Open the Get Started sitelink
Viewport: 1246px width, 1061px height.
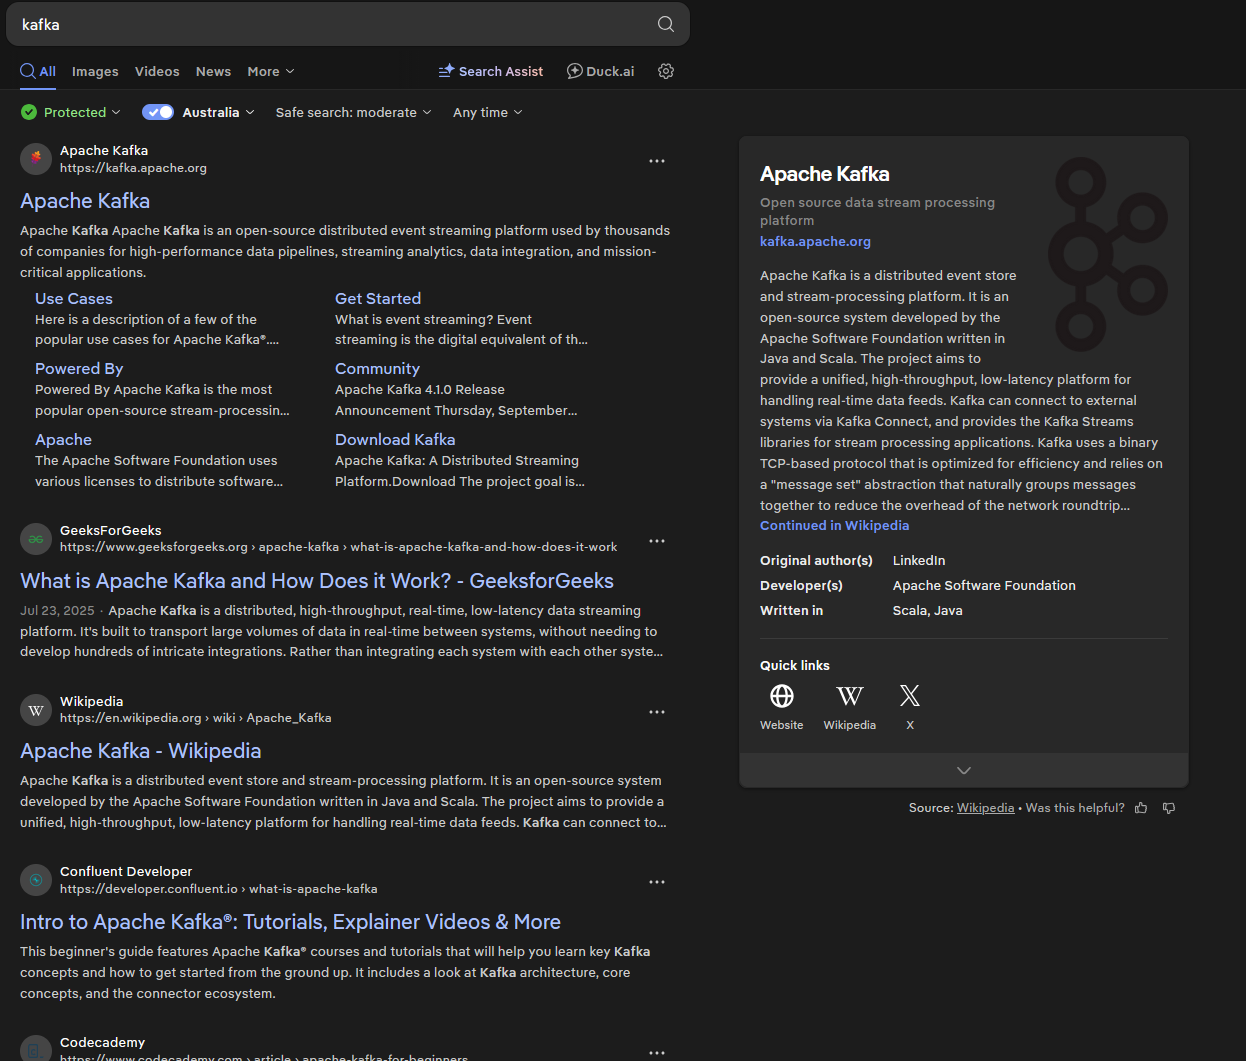tap(378, 298)
